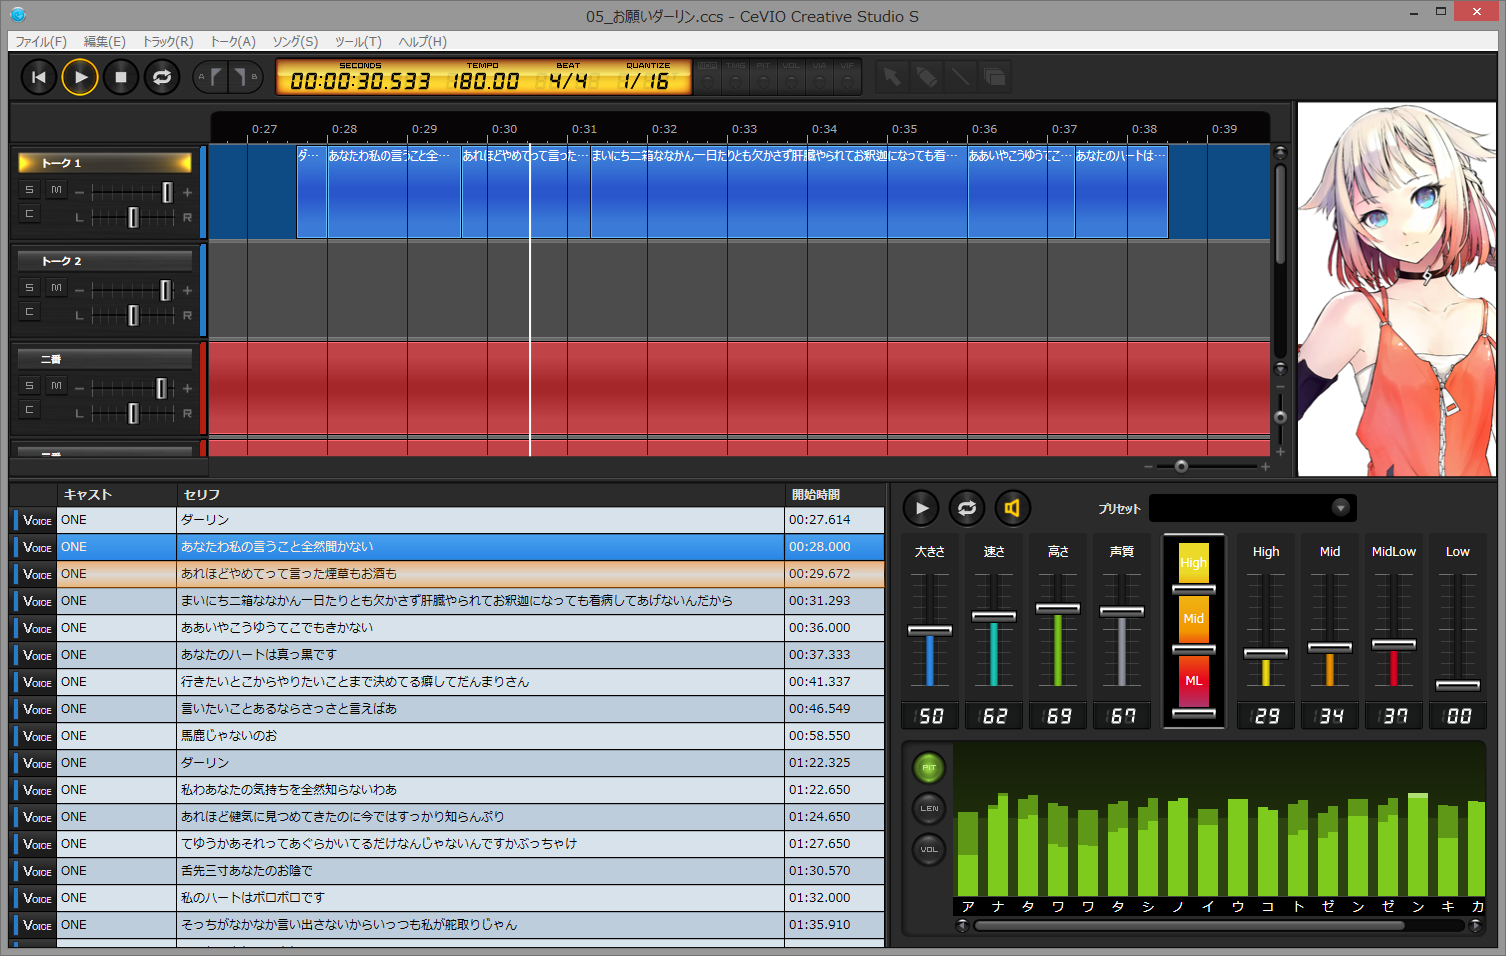
Task: Click the セリフ column header
Action: point(480,494)
